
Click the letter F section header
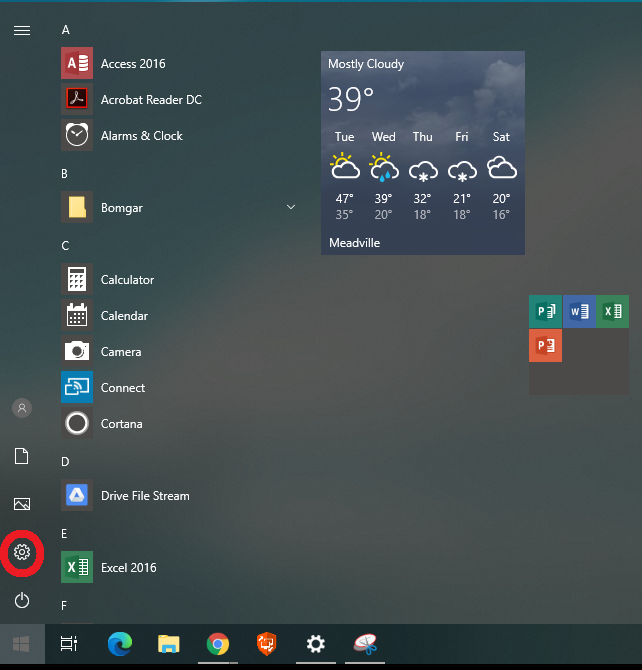(x=64, y=605)
